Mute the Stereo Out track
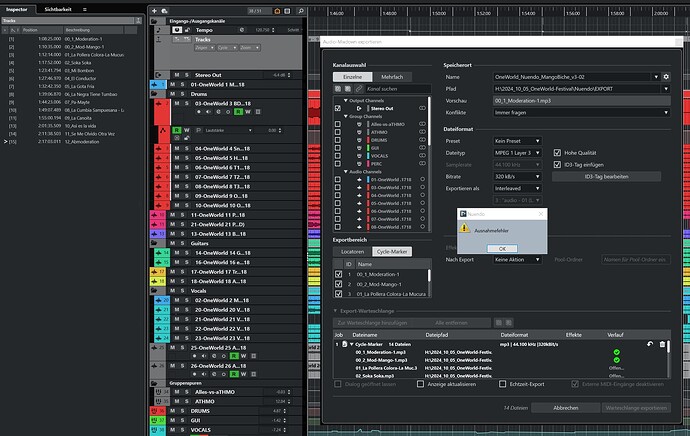This screenshot has width=690, height=436. coord(176,75)
